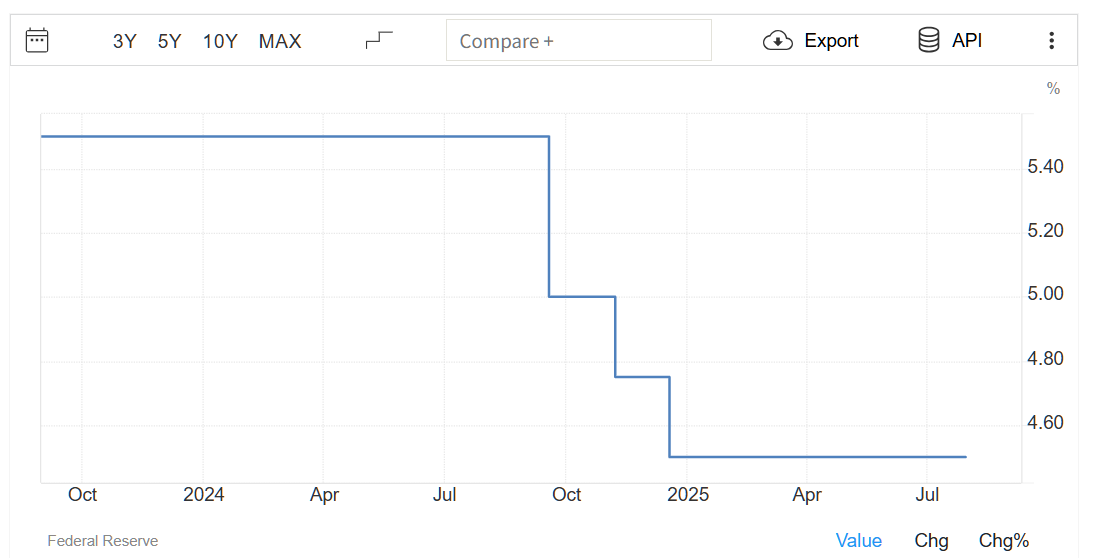
Task: Open the three-dot more options menu
Action: coord(1051,41)
